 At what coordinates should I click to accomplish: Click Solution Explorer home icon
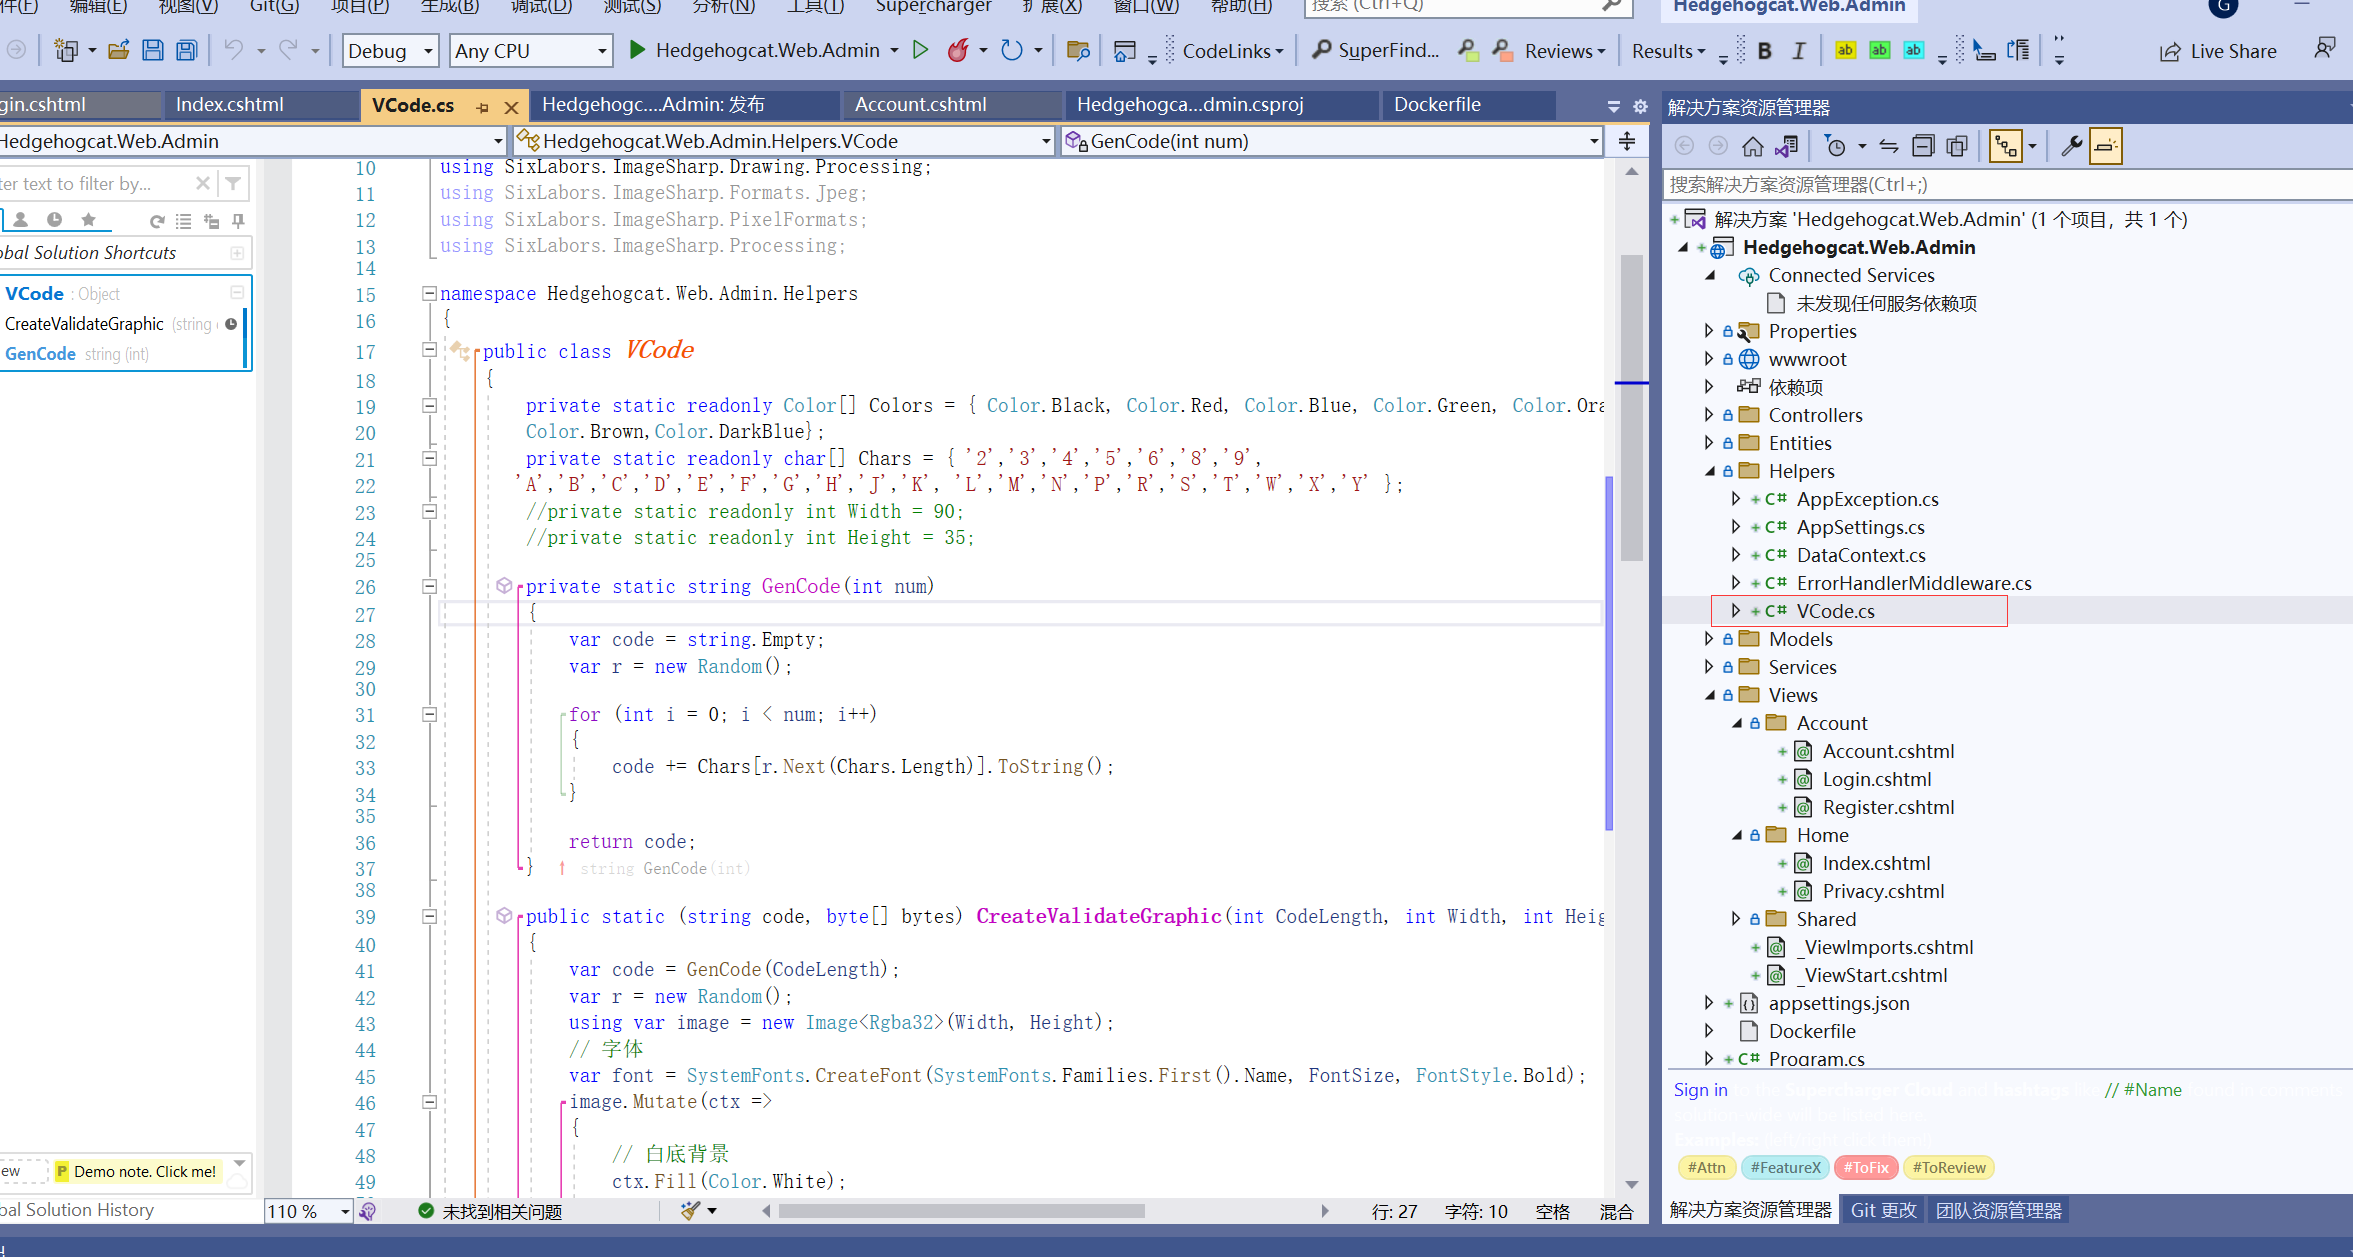point(1752,147)
